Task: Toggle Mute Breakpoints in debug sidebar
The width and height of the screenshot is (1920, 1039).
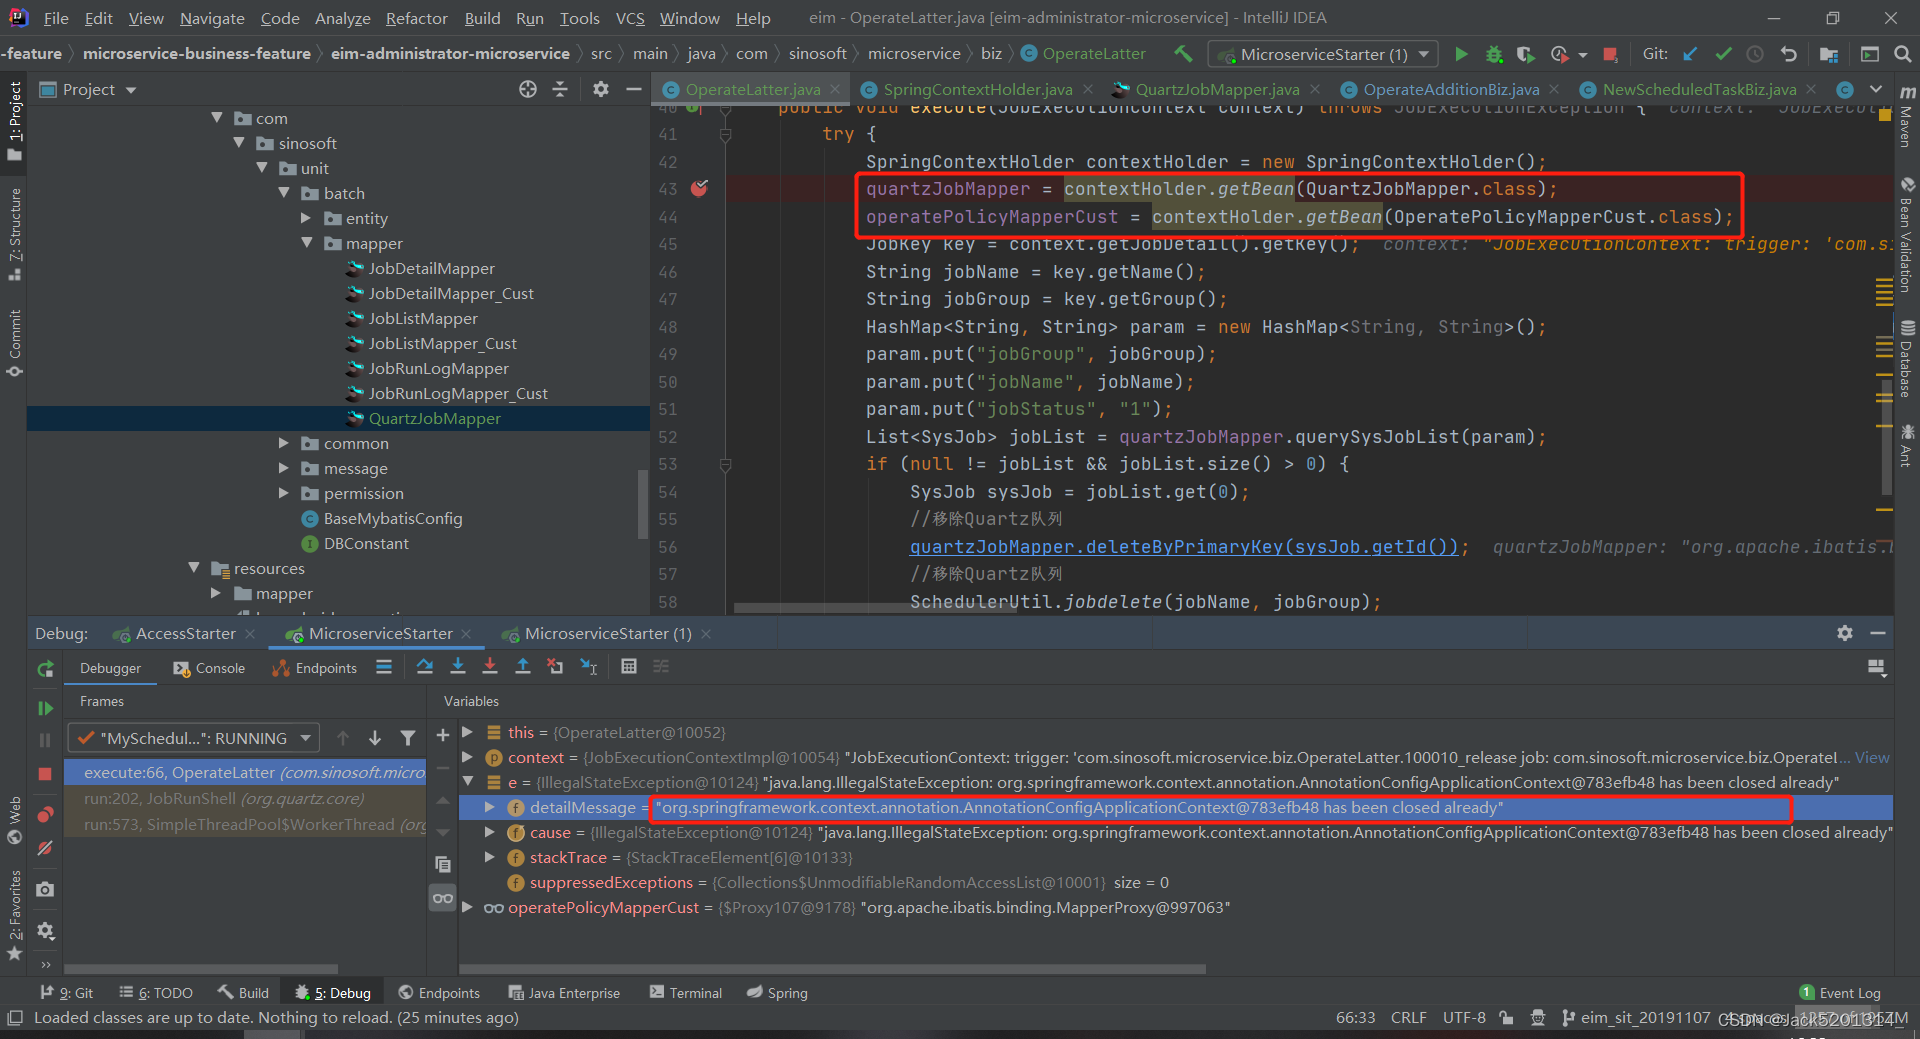Action: pyautogui.click(x=45, y=848)
